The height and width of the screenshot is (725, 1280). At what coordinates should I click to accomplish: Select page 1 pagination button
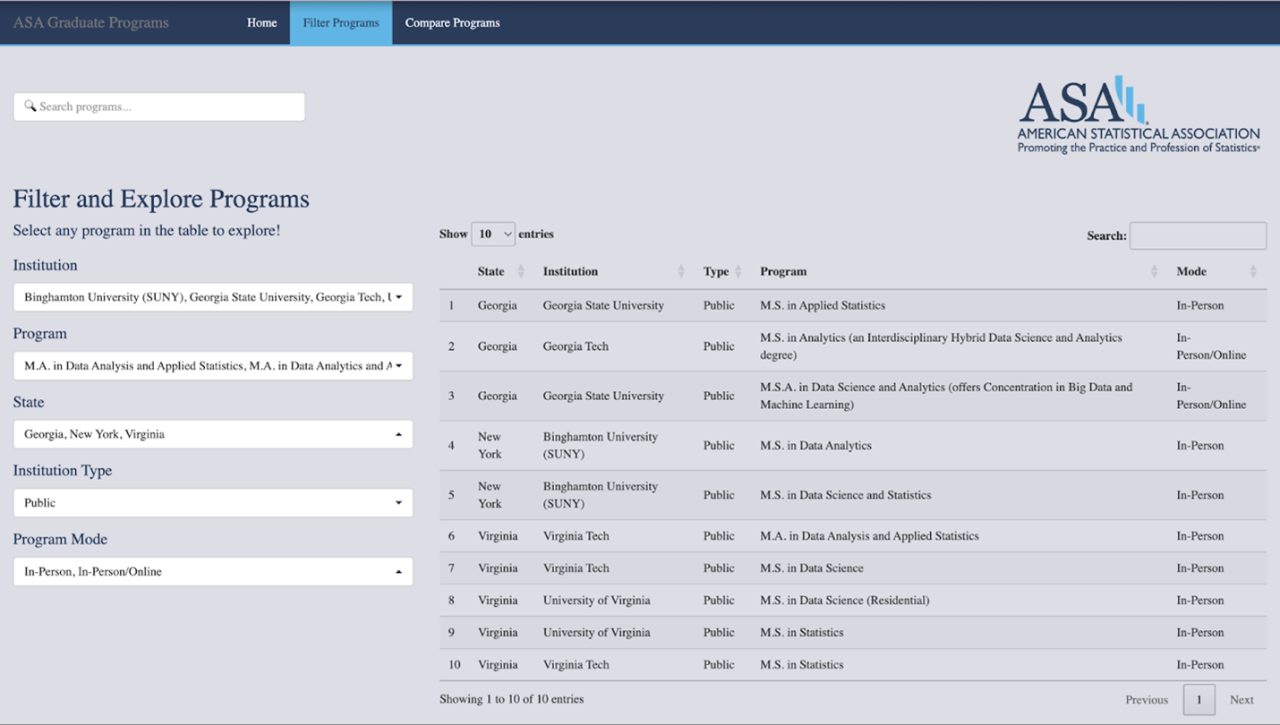click(1198, 700)
